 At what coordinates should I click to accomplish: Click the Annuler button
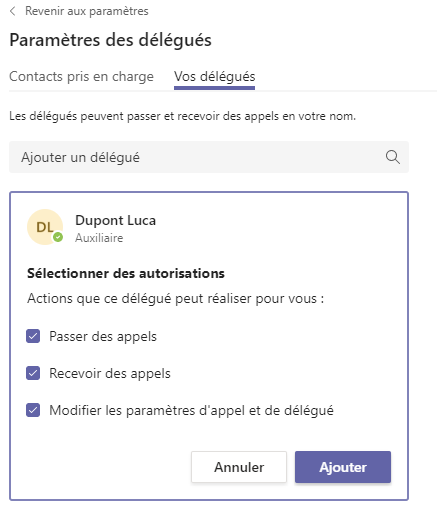click(x=239, y=467)
